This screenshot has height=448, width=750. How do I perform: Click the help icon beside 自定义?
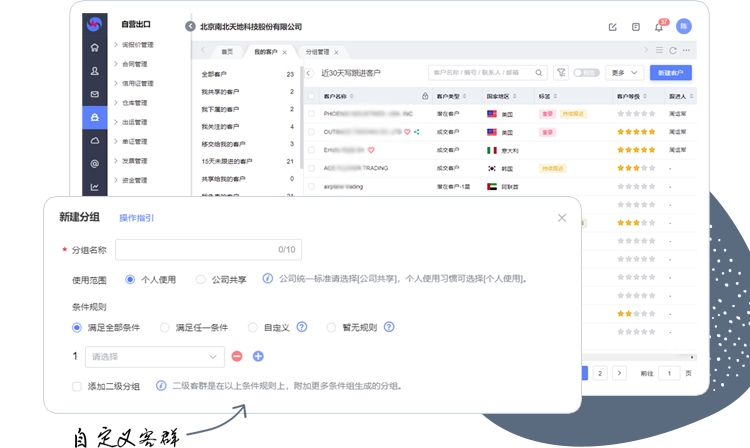[x=301, y=327]
